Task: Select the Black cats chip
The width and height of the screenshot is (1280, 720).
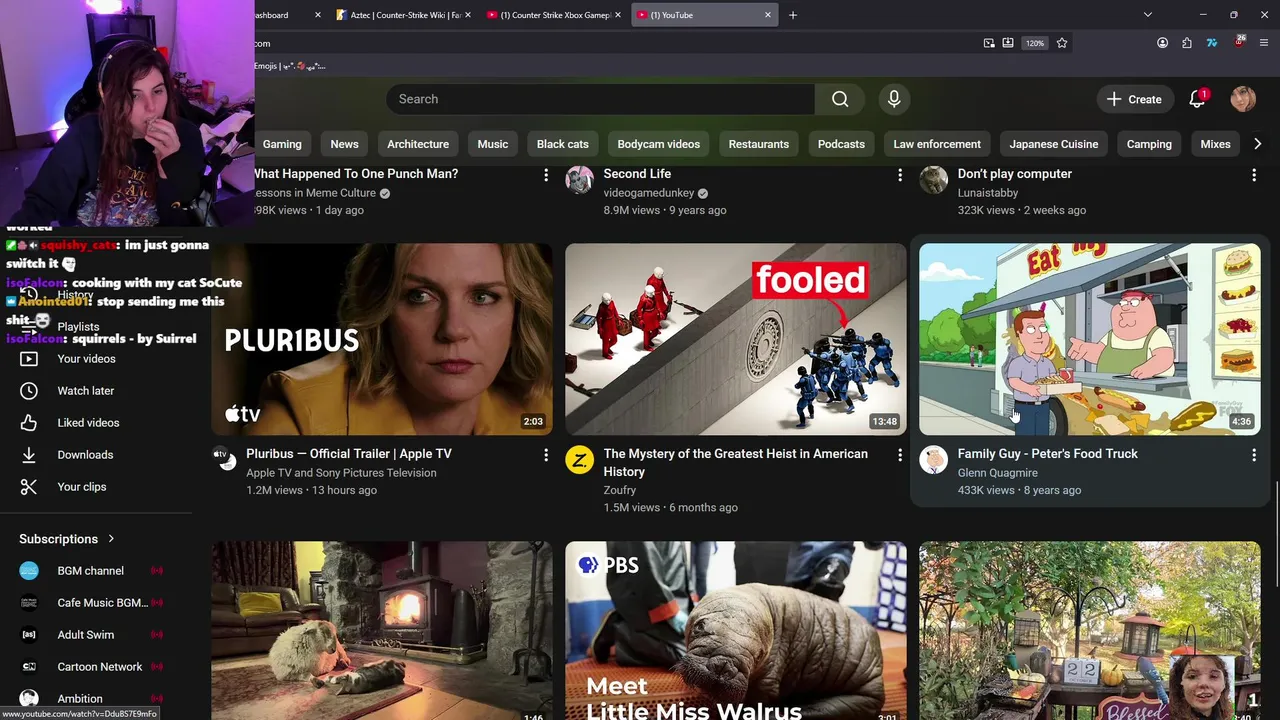Action: [563, 144]
